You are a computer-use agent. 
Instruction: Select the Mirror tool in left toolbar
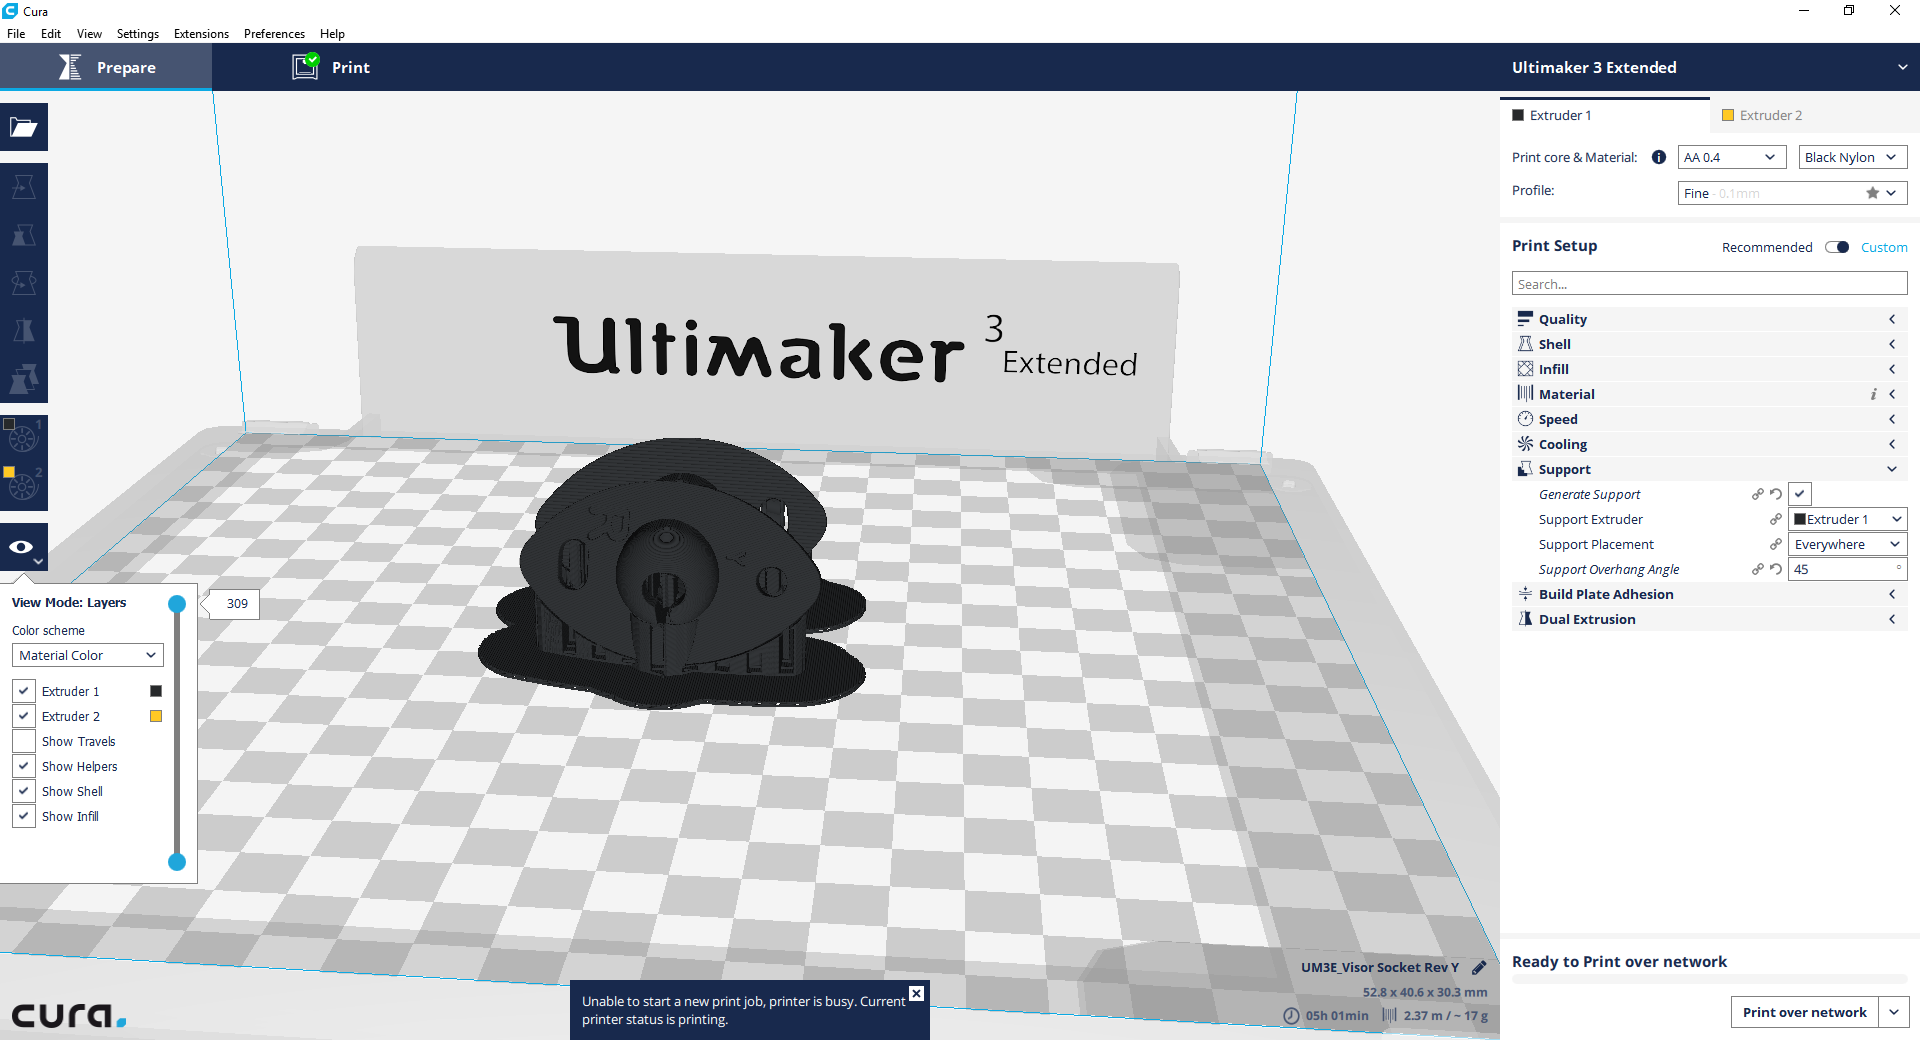click(24, 331)
